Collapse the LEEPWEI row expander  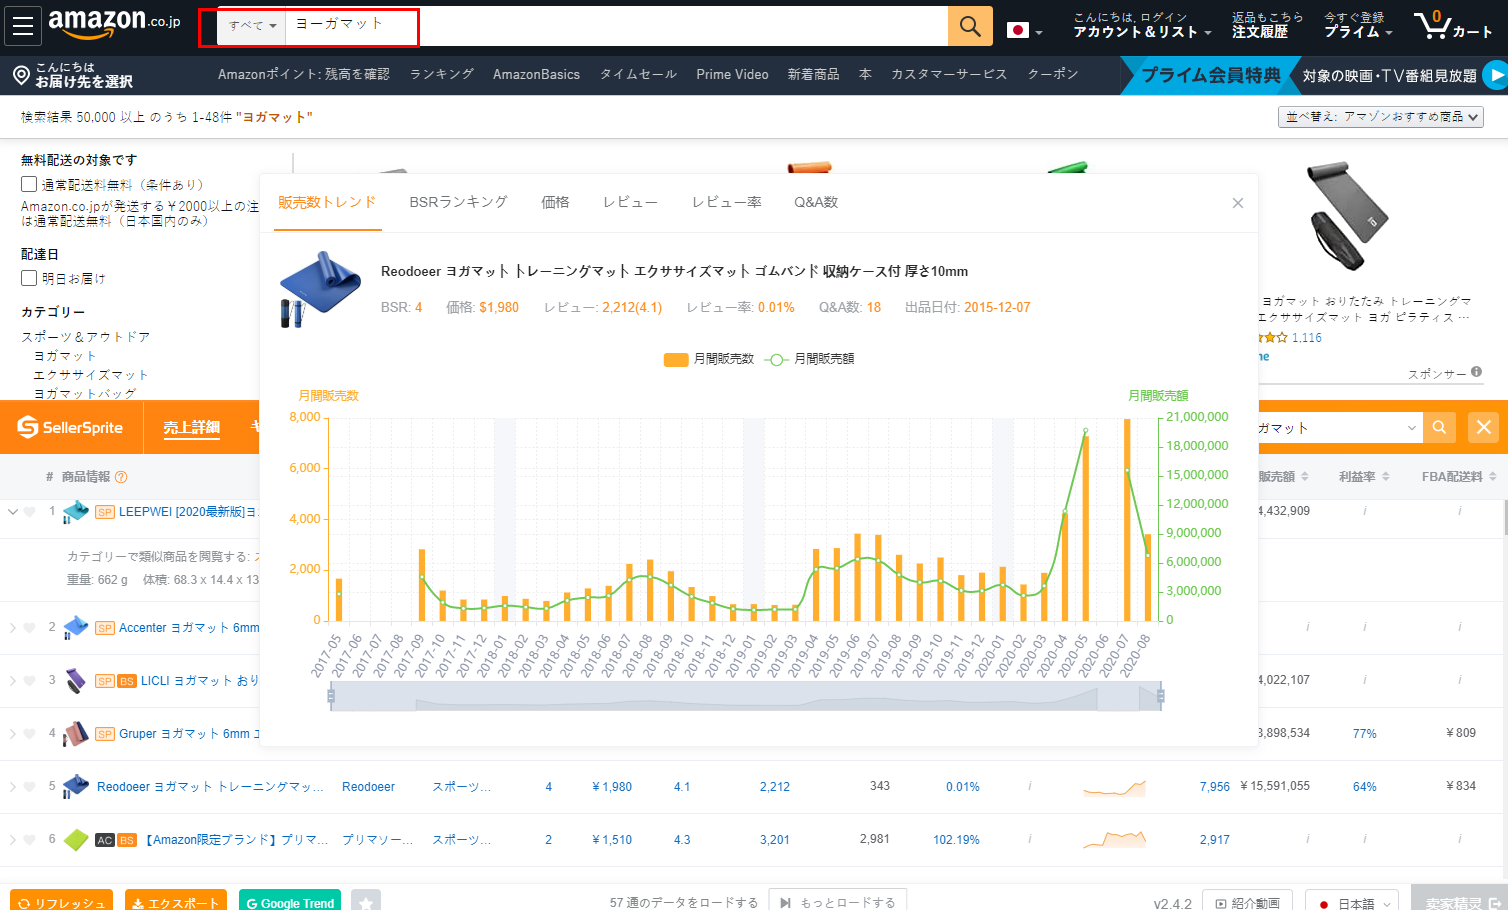[x=13, y=512]
